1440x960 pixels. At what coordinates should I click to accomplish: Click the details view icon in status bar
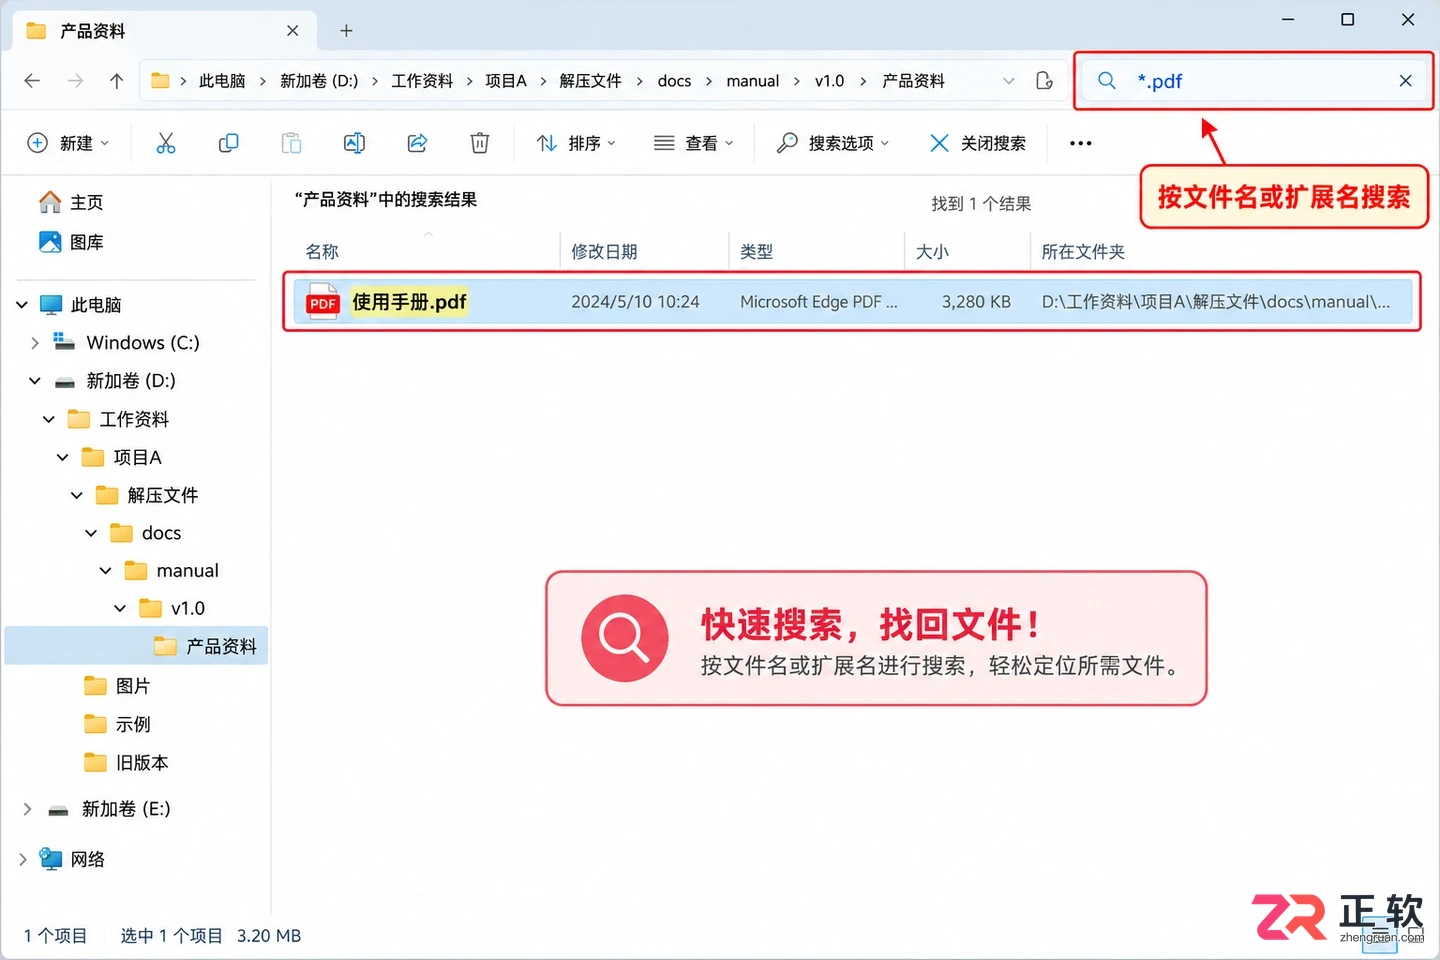1380,934
